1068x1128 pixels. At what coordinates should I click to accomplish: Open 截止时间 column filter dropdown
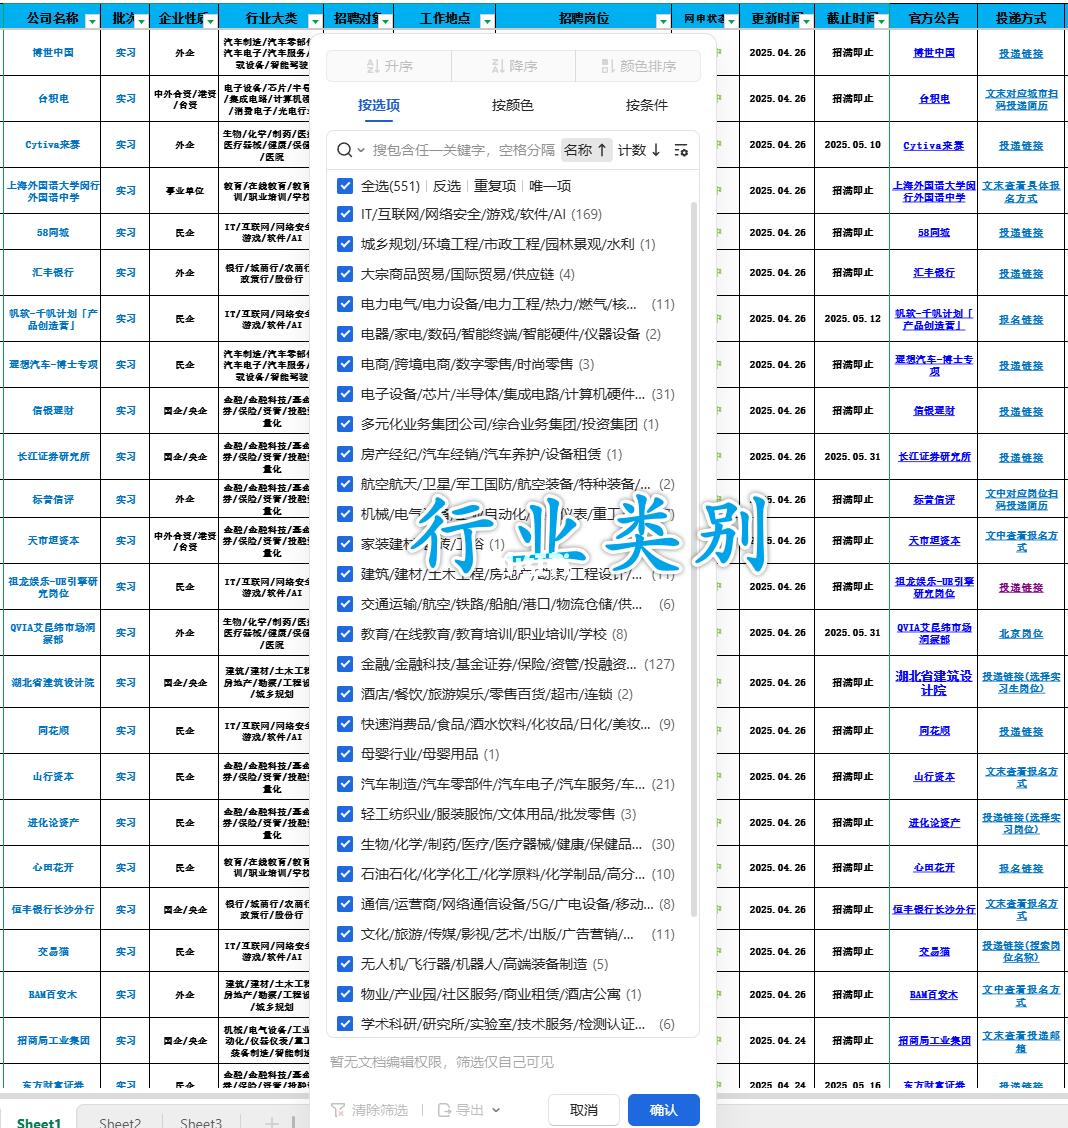pyautogui.click(x=881, y=22)
